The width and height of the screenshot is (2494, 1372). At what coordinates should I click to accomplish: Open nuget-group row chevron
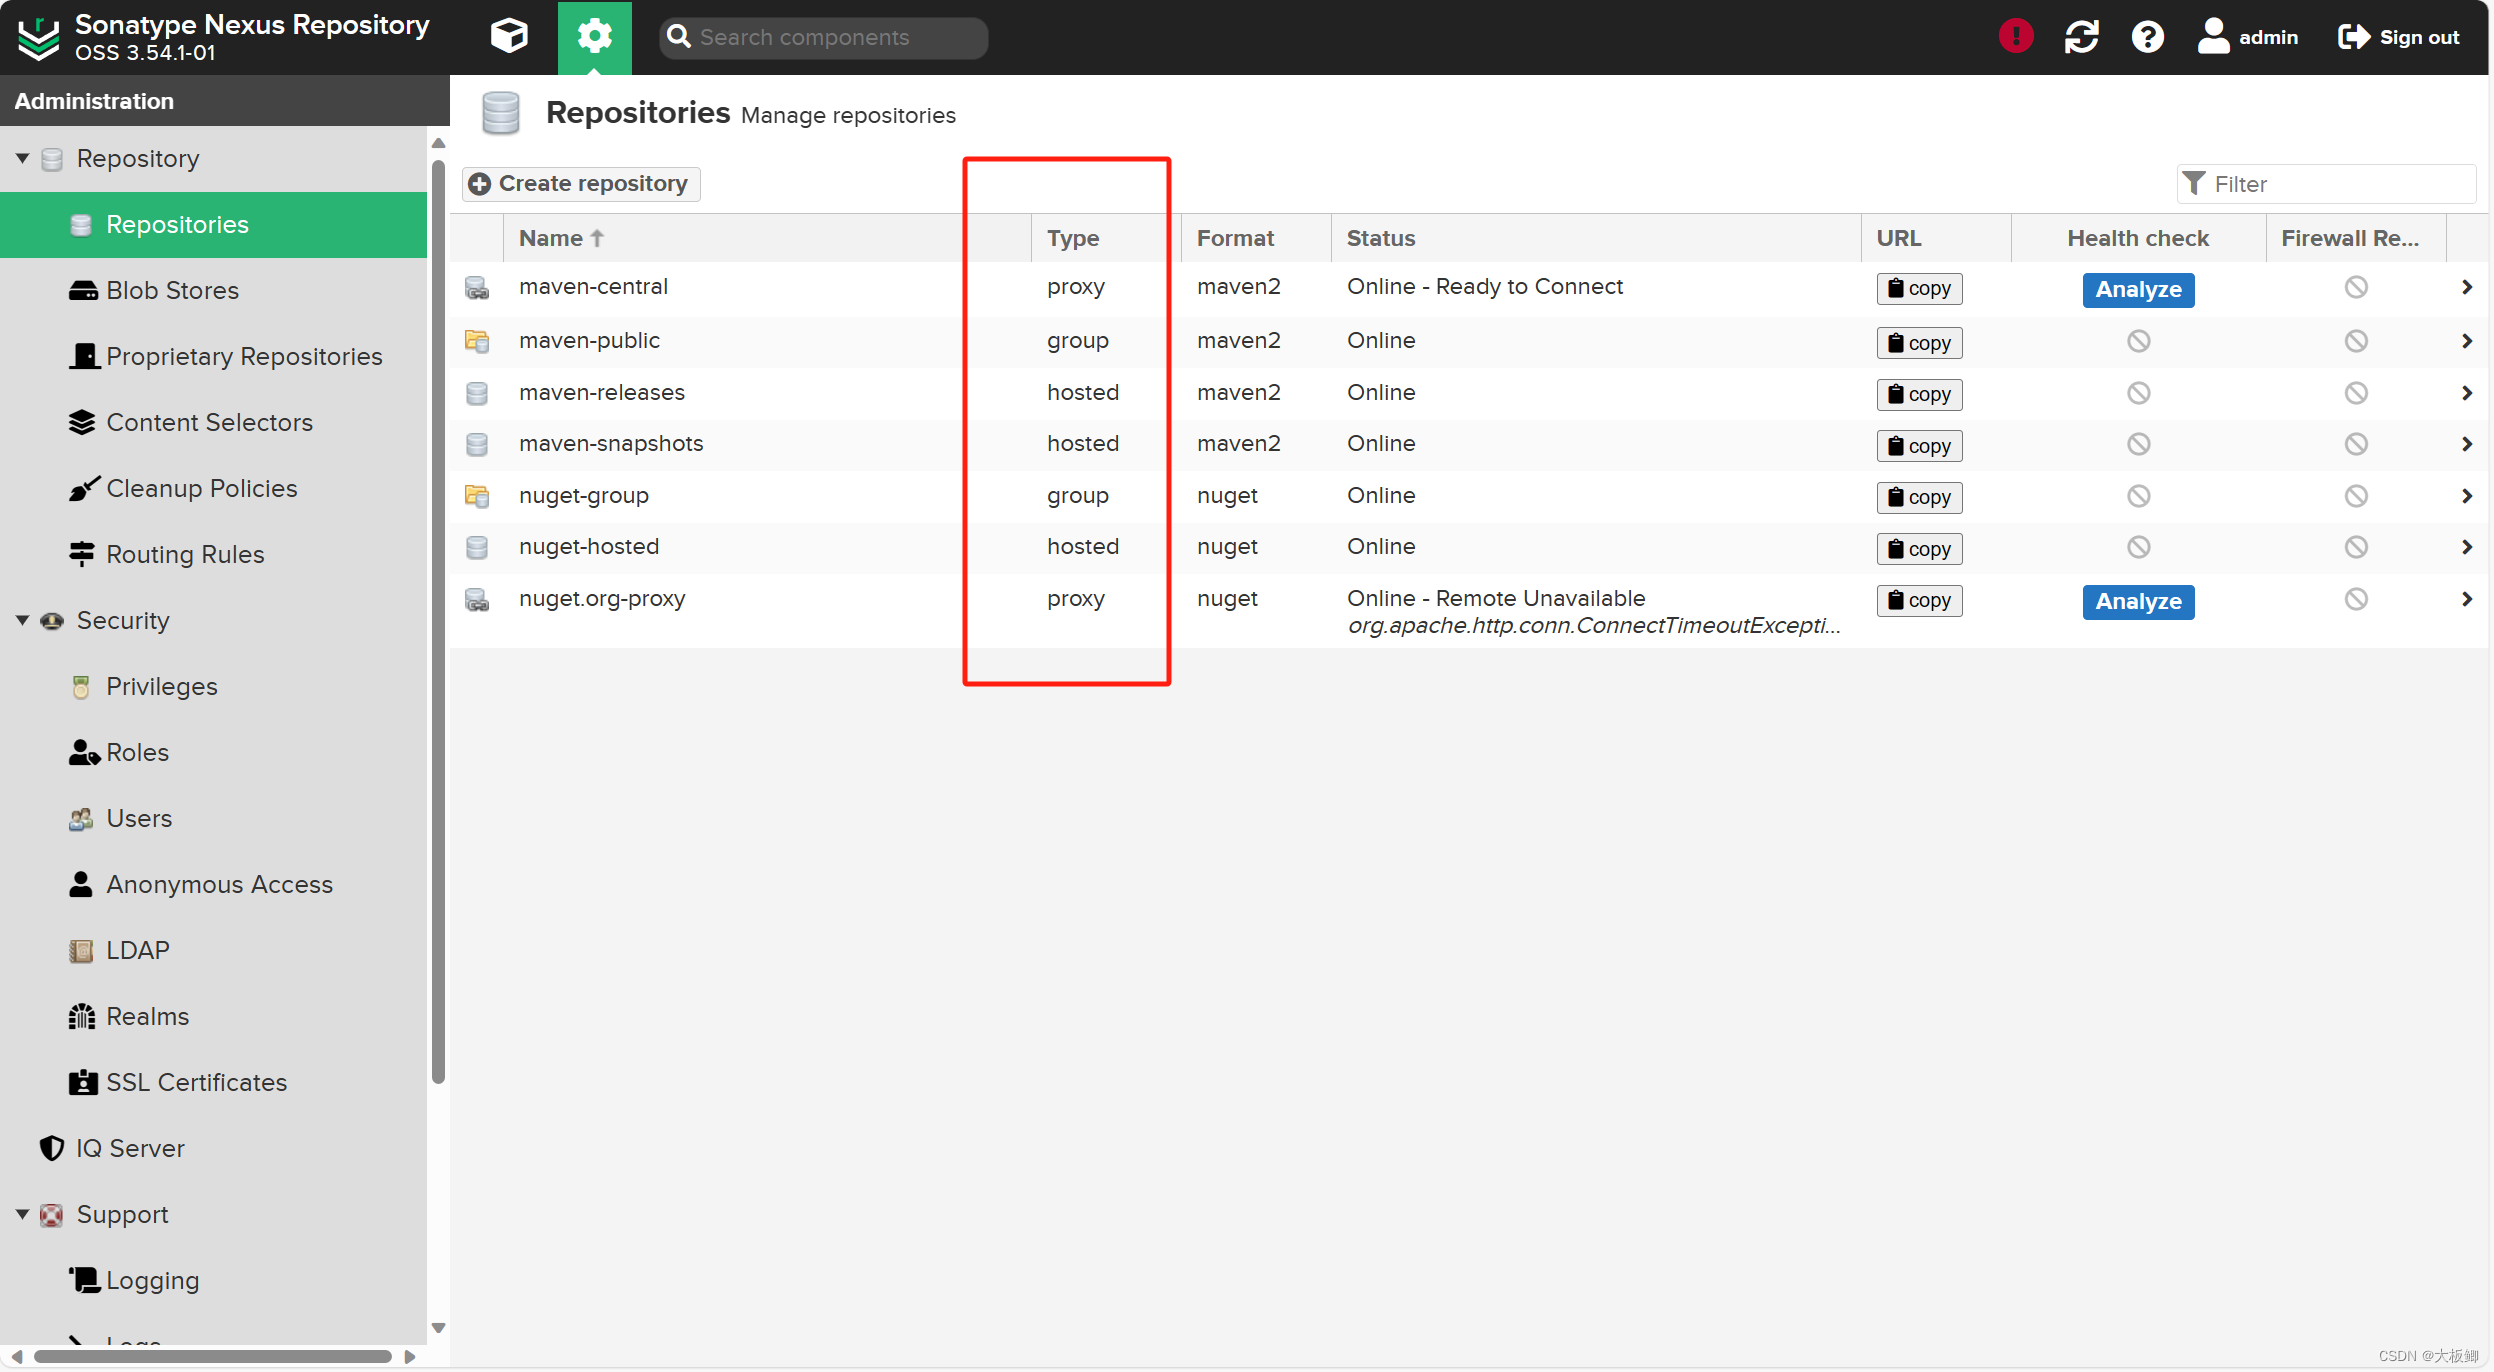[2466, 496]
